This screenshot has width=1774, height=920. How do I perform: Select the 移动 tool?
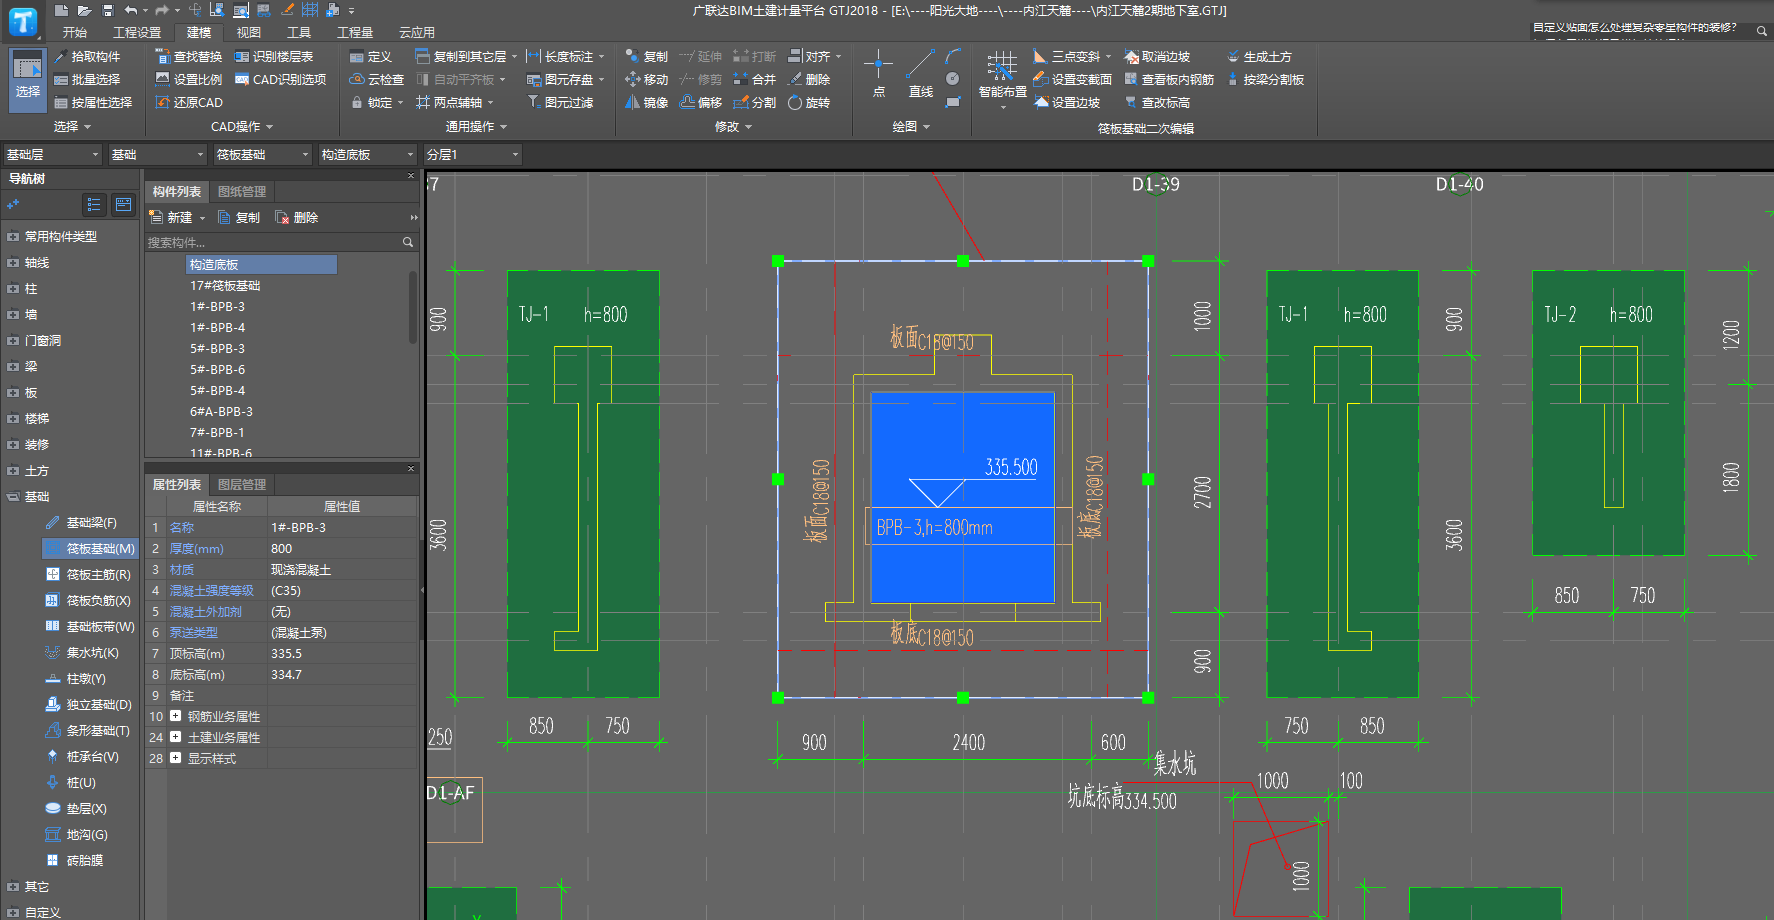coord(646,80)
